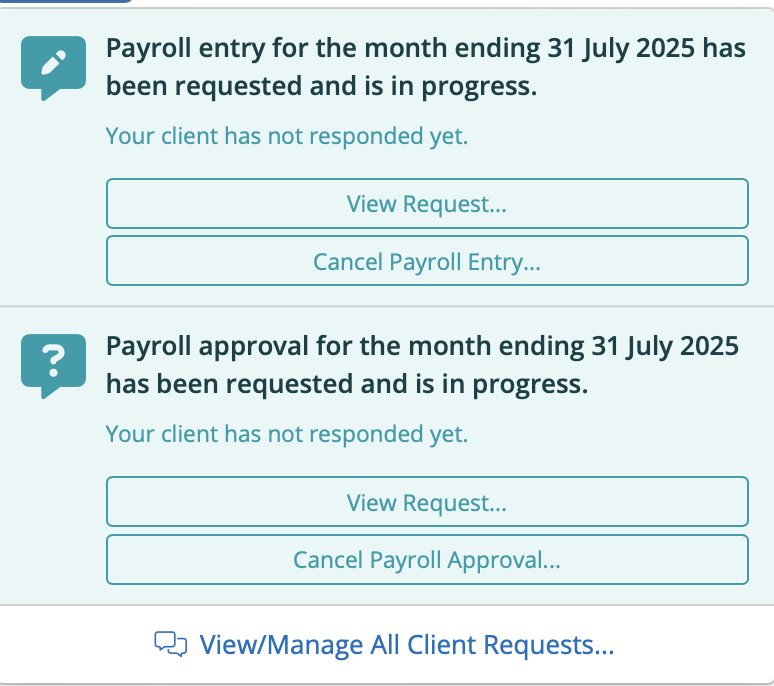Viewport: 774px width, 686px height.
Task: Click 'Your client has not responded yet' under payroll entry
Action: (x=287, y=136)
